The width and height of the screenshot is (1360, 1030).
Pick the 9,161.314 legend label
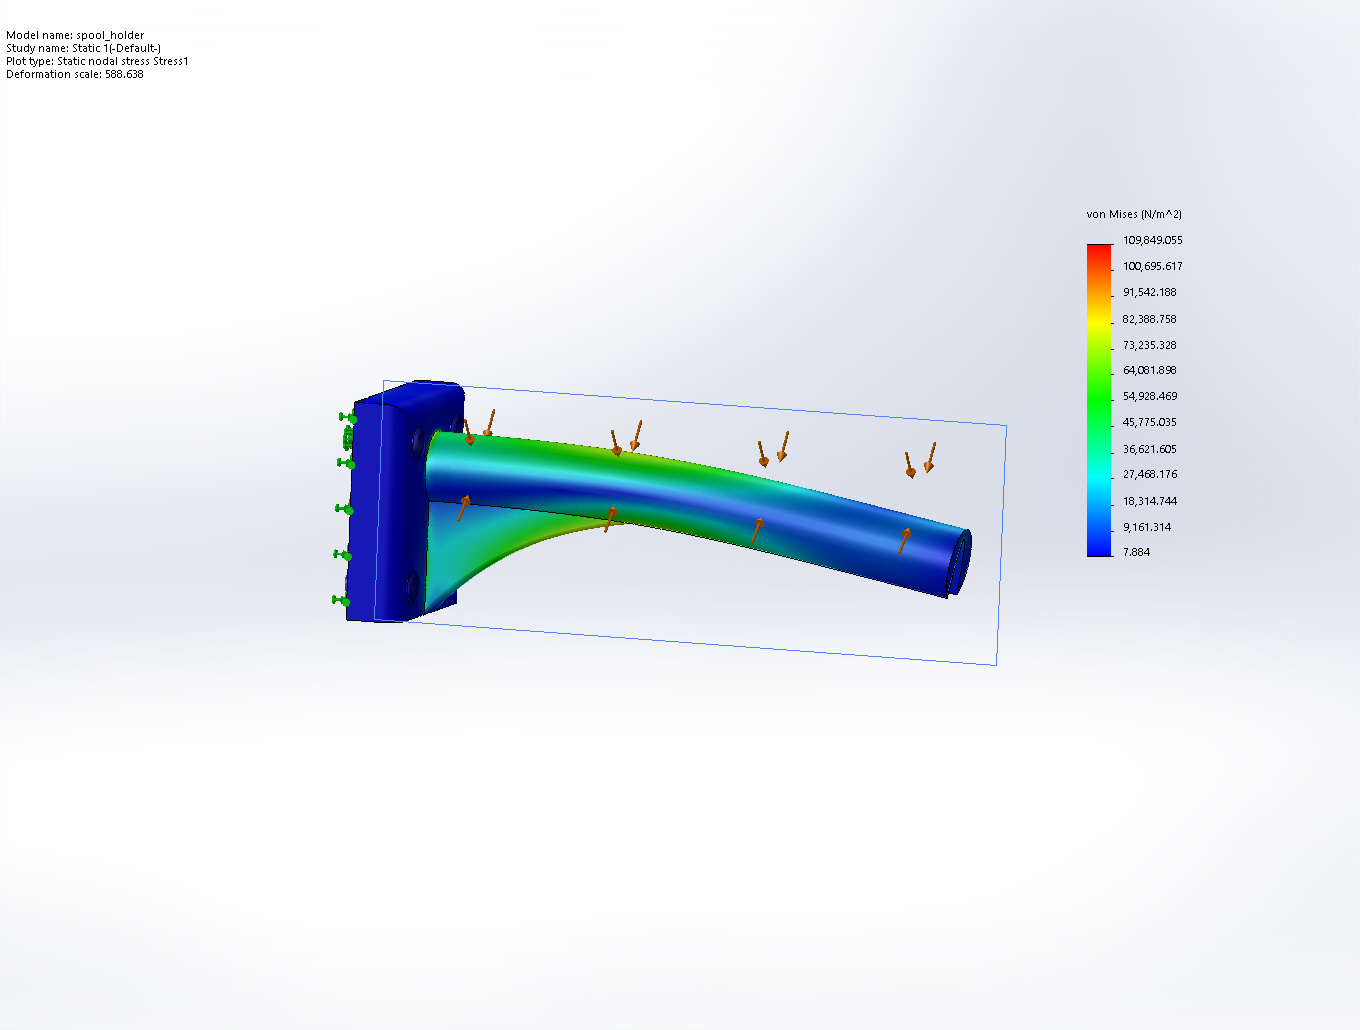click(x=1146, y=527)
